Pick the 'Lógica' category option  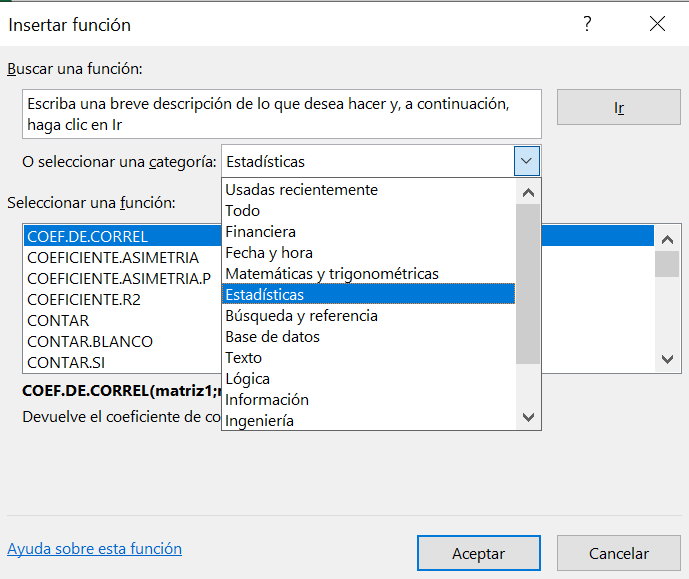click(x=247, y=378)
